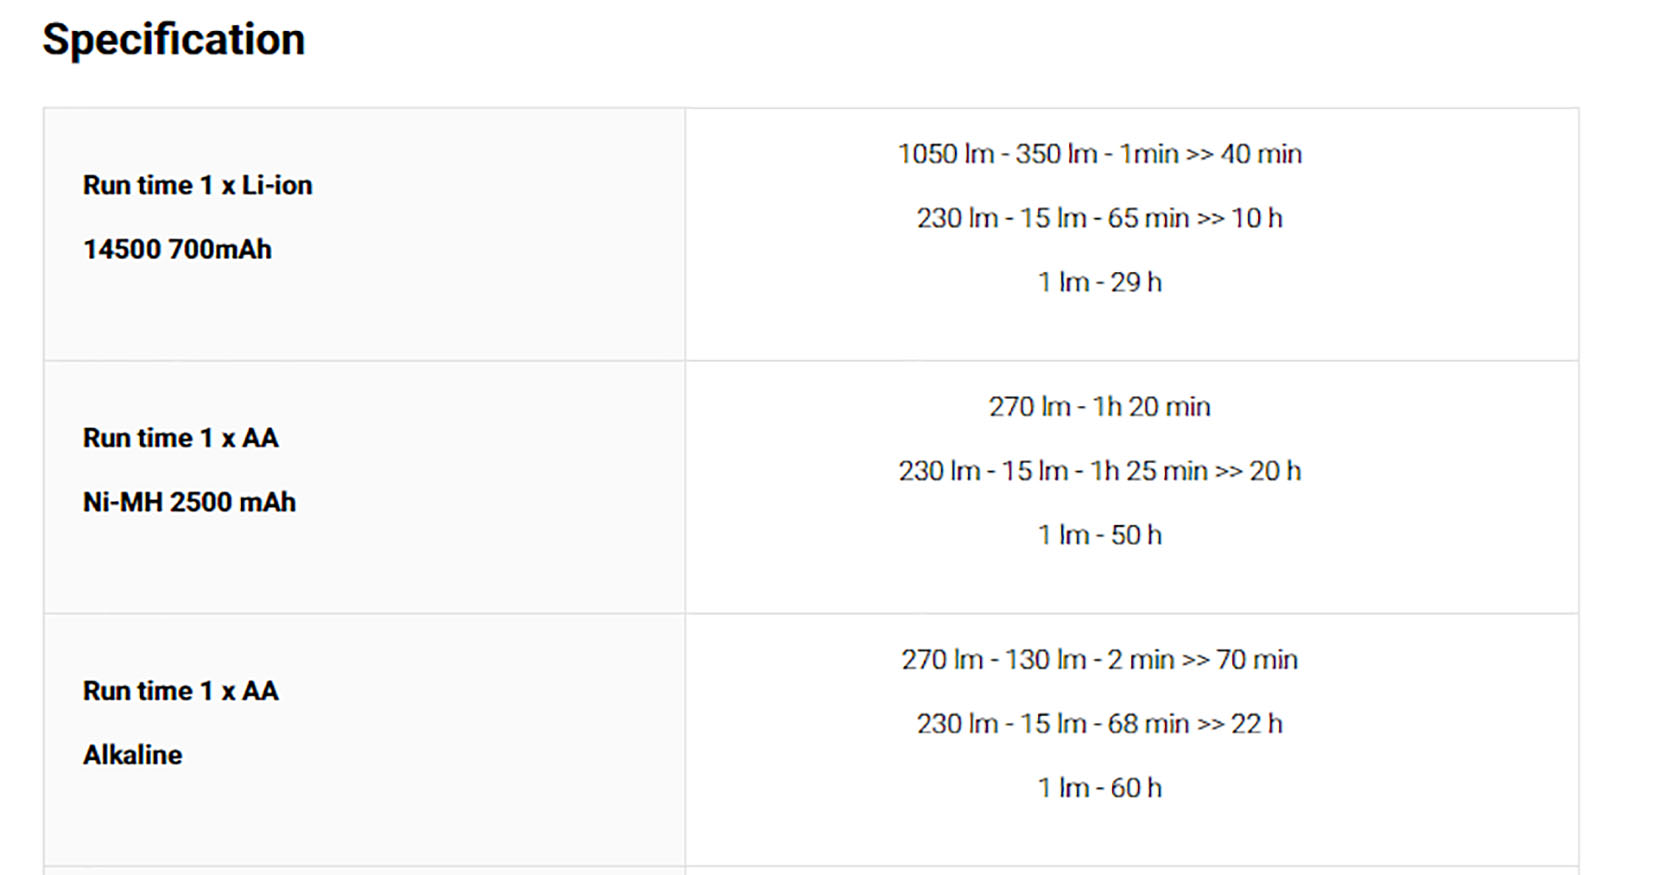
Task: Select the Run time 1 x Li-ion label
Action: (x=197, y=185)
